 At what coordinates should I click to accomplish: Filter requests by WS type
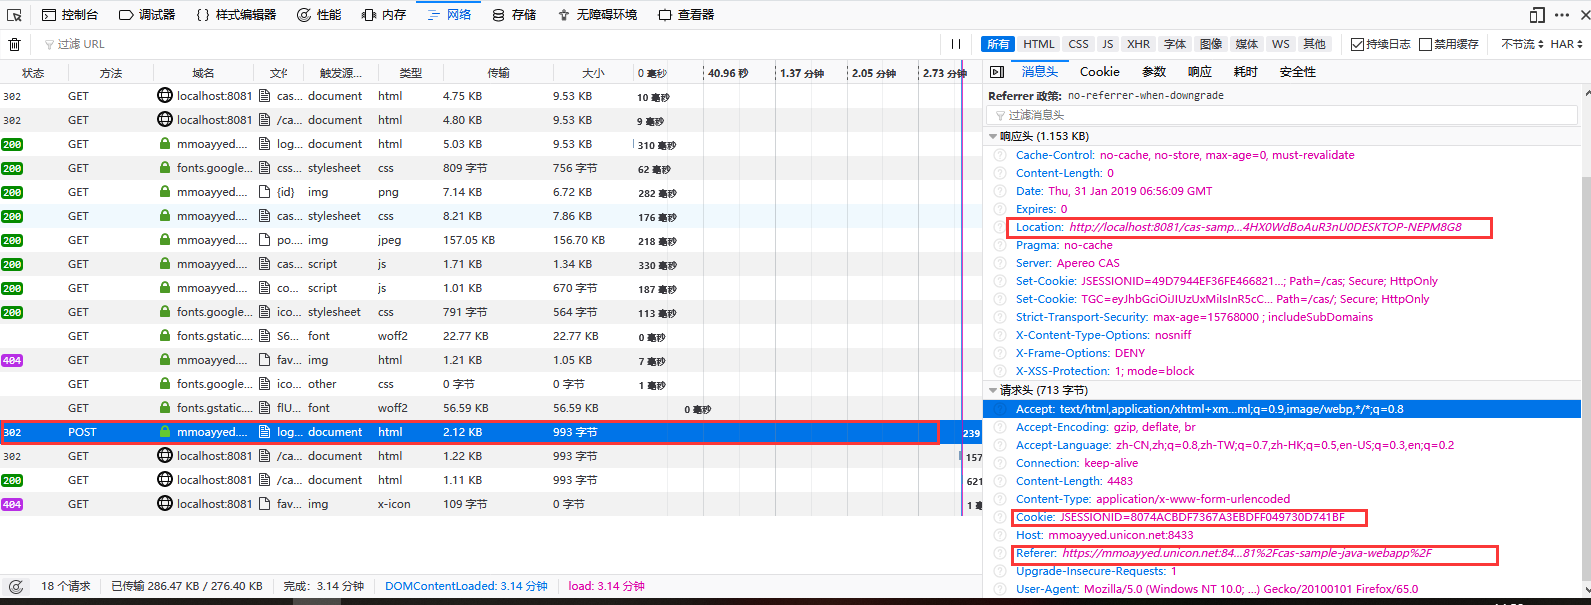(x=1280, y=44)
